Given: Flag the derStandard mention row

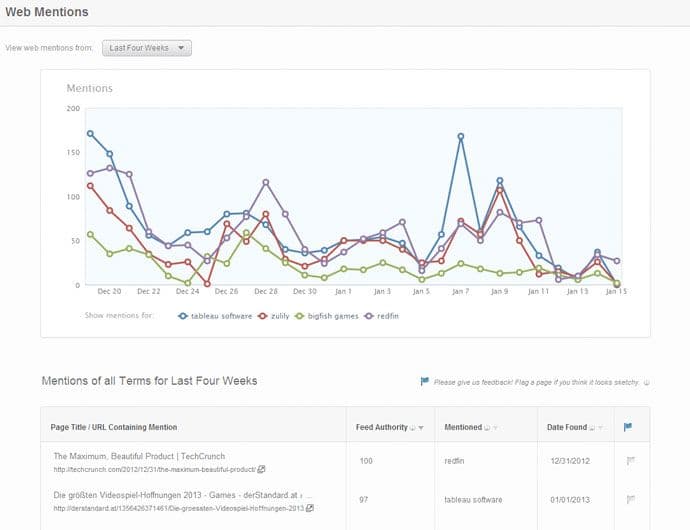Looking at the screenshot, I should (x=630, y=499).
